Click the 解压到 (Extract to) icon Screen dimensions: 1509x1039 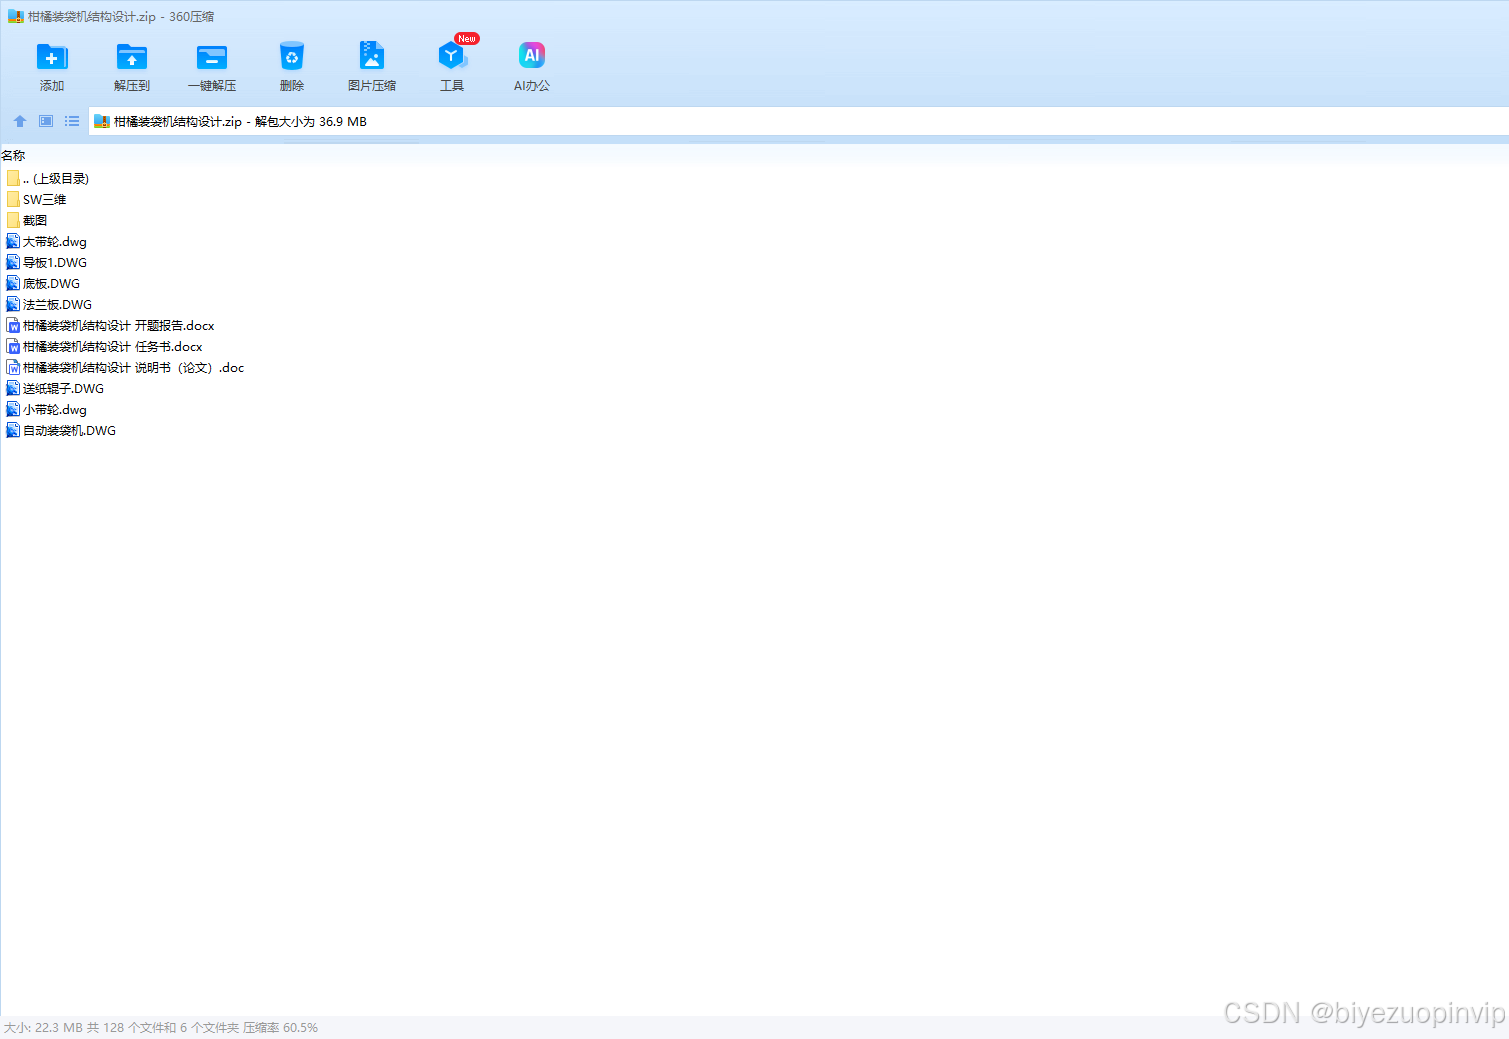(132, 57)
